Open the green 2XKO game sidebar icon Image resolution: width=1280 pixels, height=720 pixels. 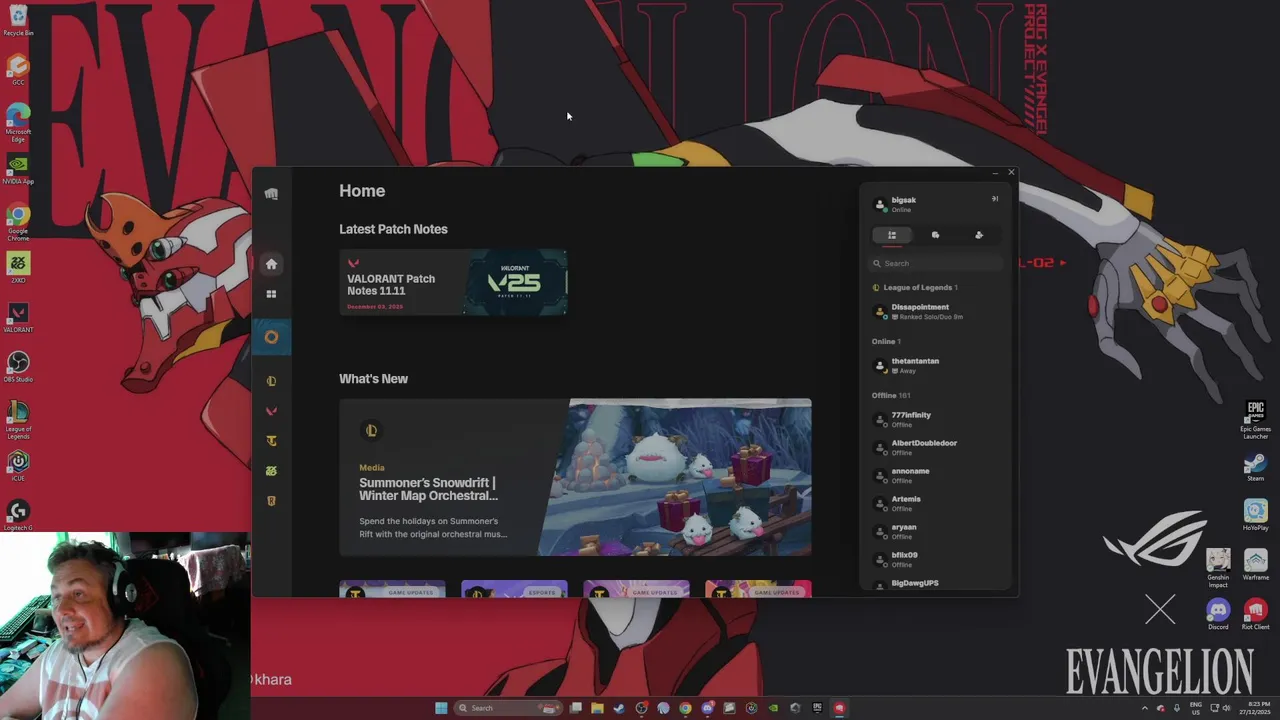click(271, 471)
